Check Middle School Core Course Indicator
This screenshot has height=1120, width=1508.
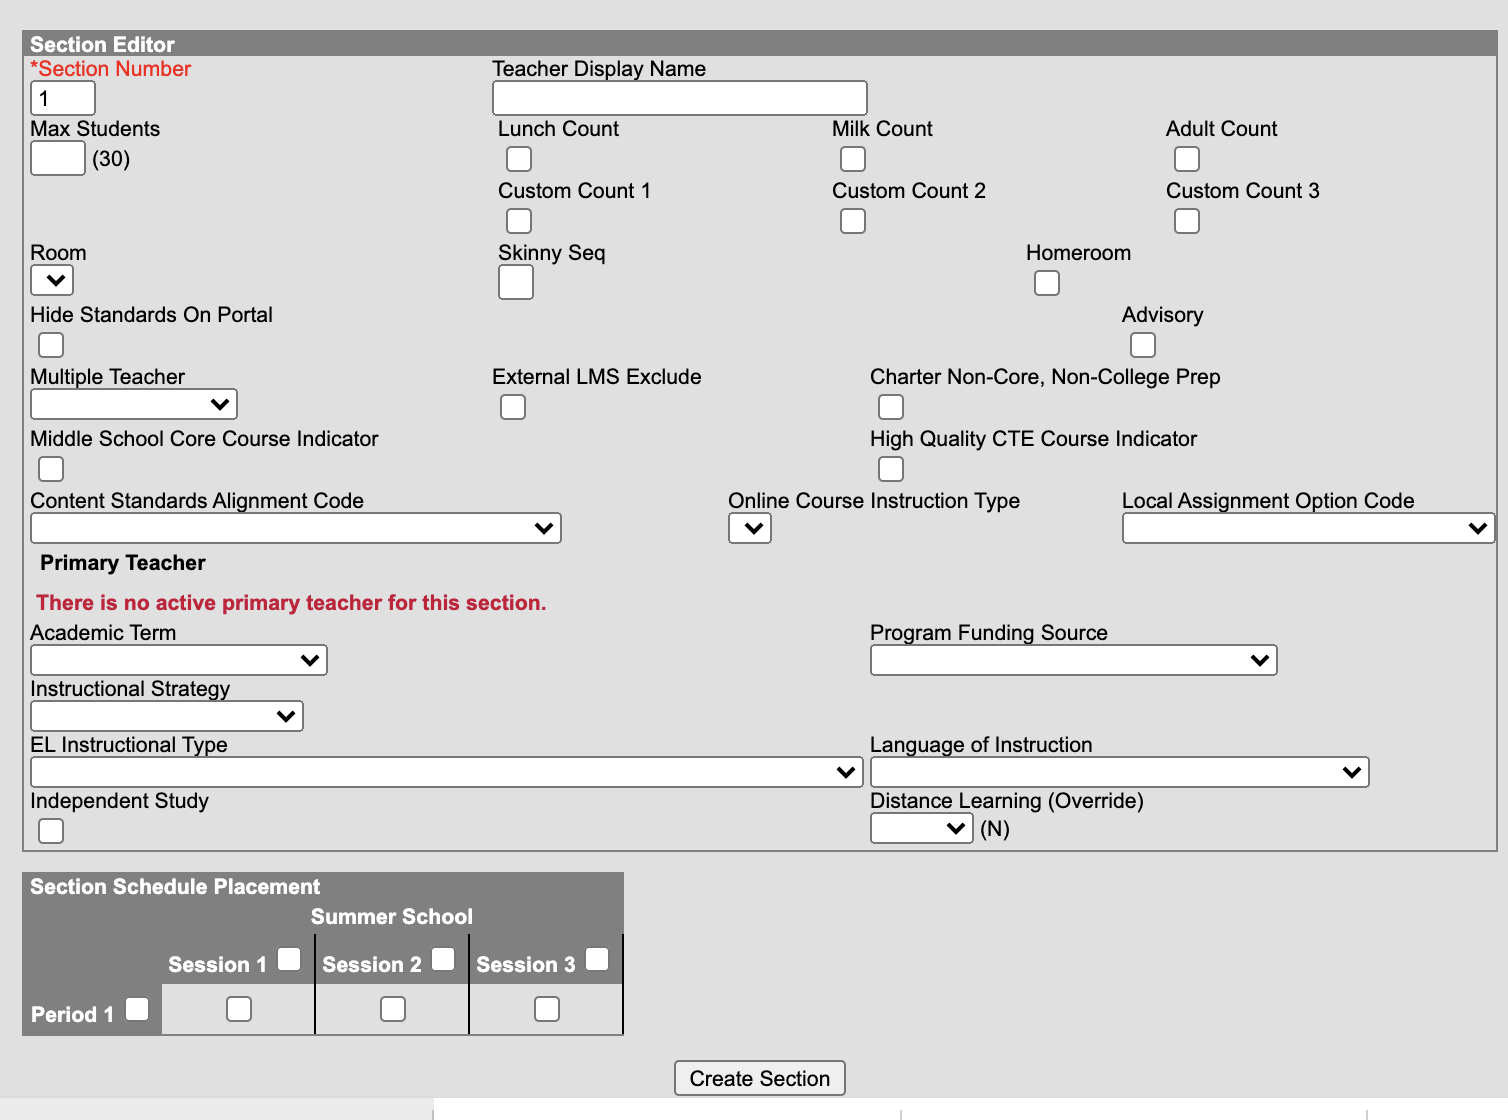tap(51, 469)
